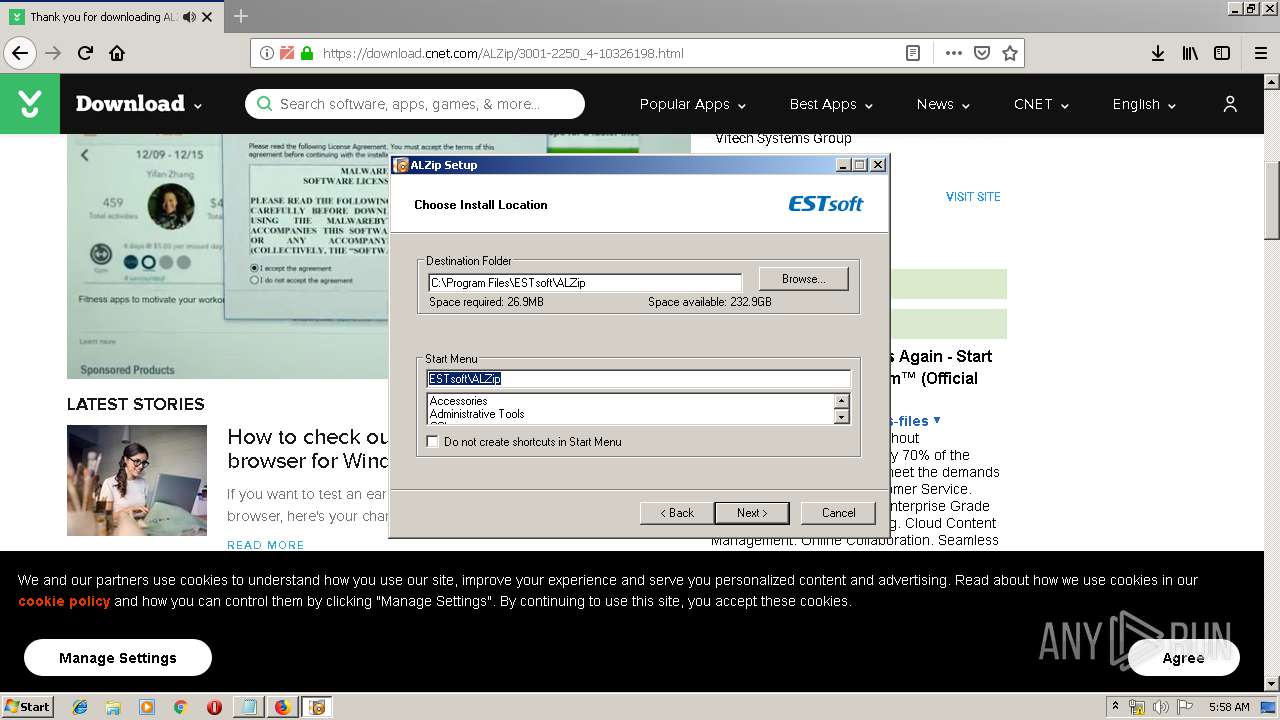The width and height of the screenshot is (1280, 720).
Task: Open the Firefox hamburger menu
Action: (1261, 53)
